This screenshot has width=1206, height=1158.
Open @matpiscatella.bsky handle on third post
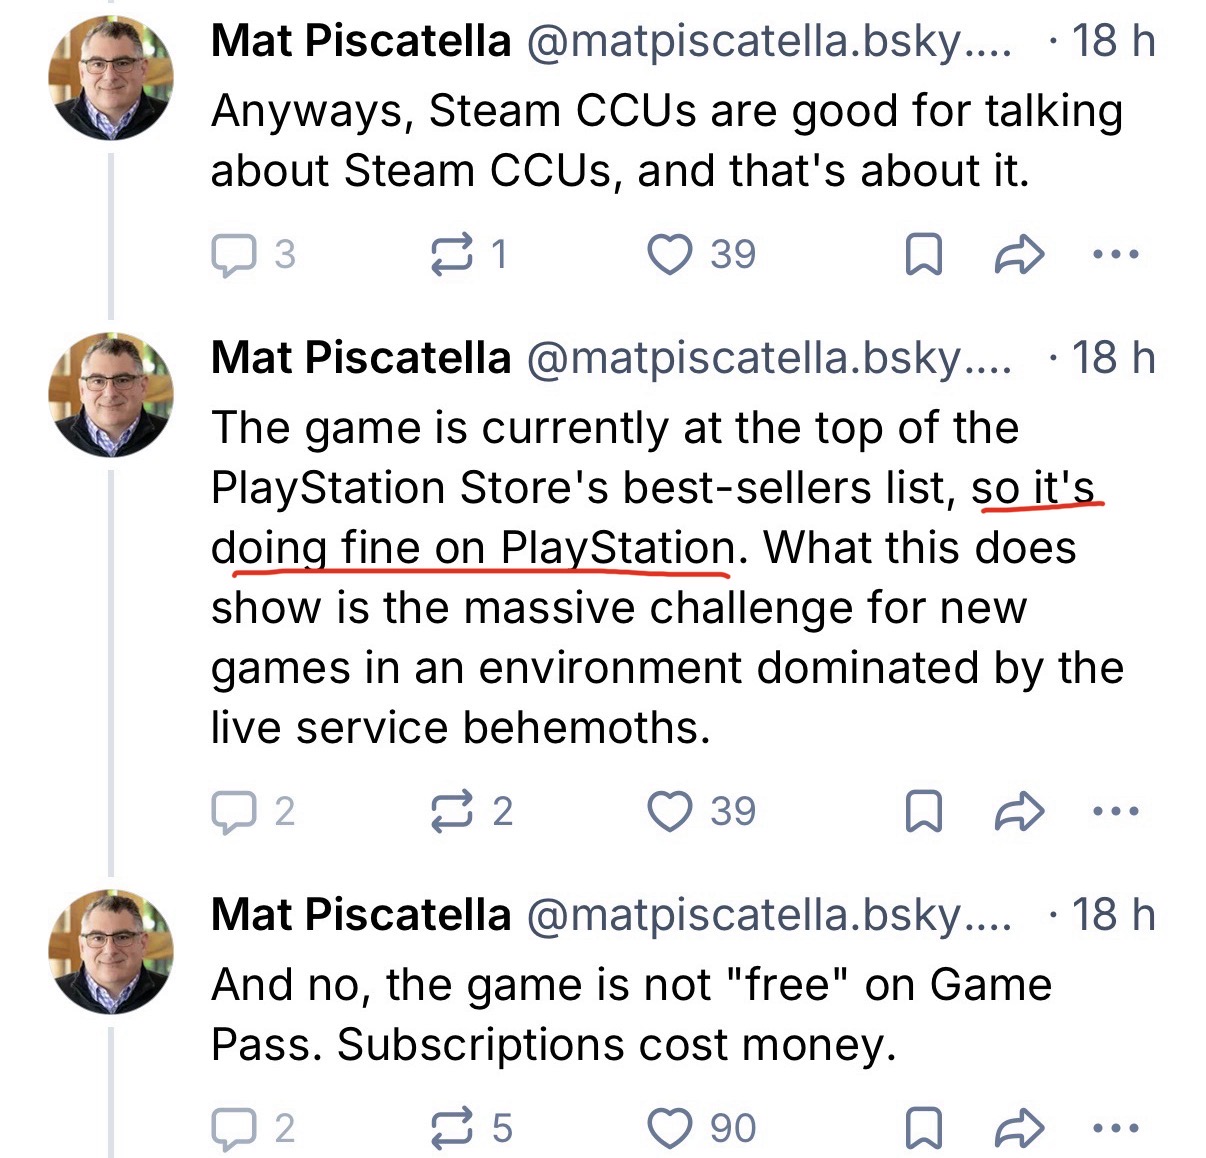(769, 915)
